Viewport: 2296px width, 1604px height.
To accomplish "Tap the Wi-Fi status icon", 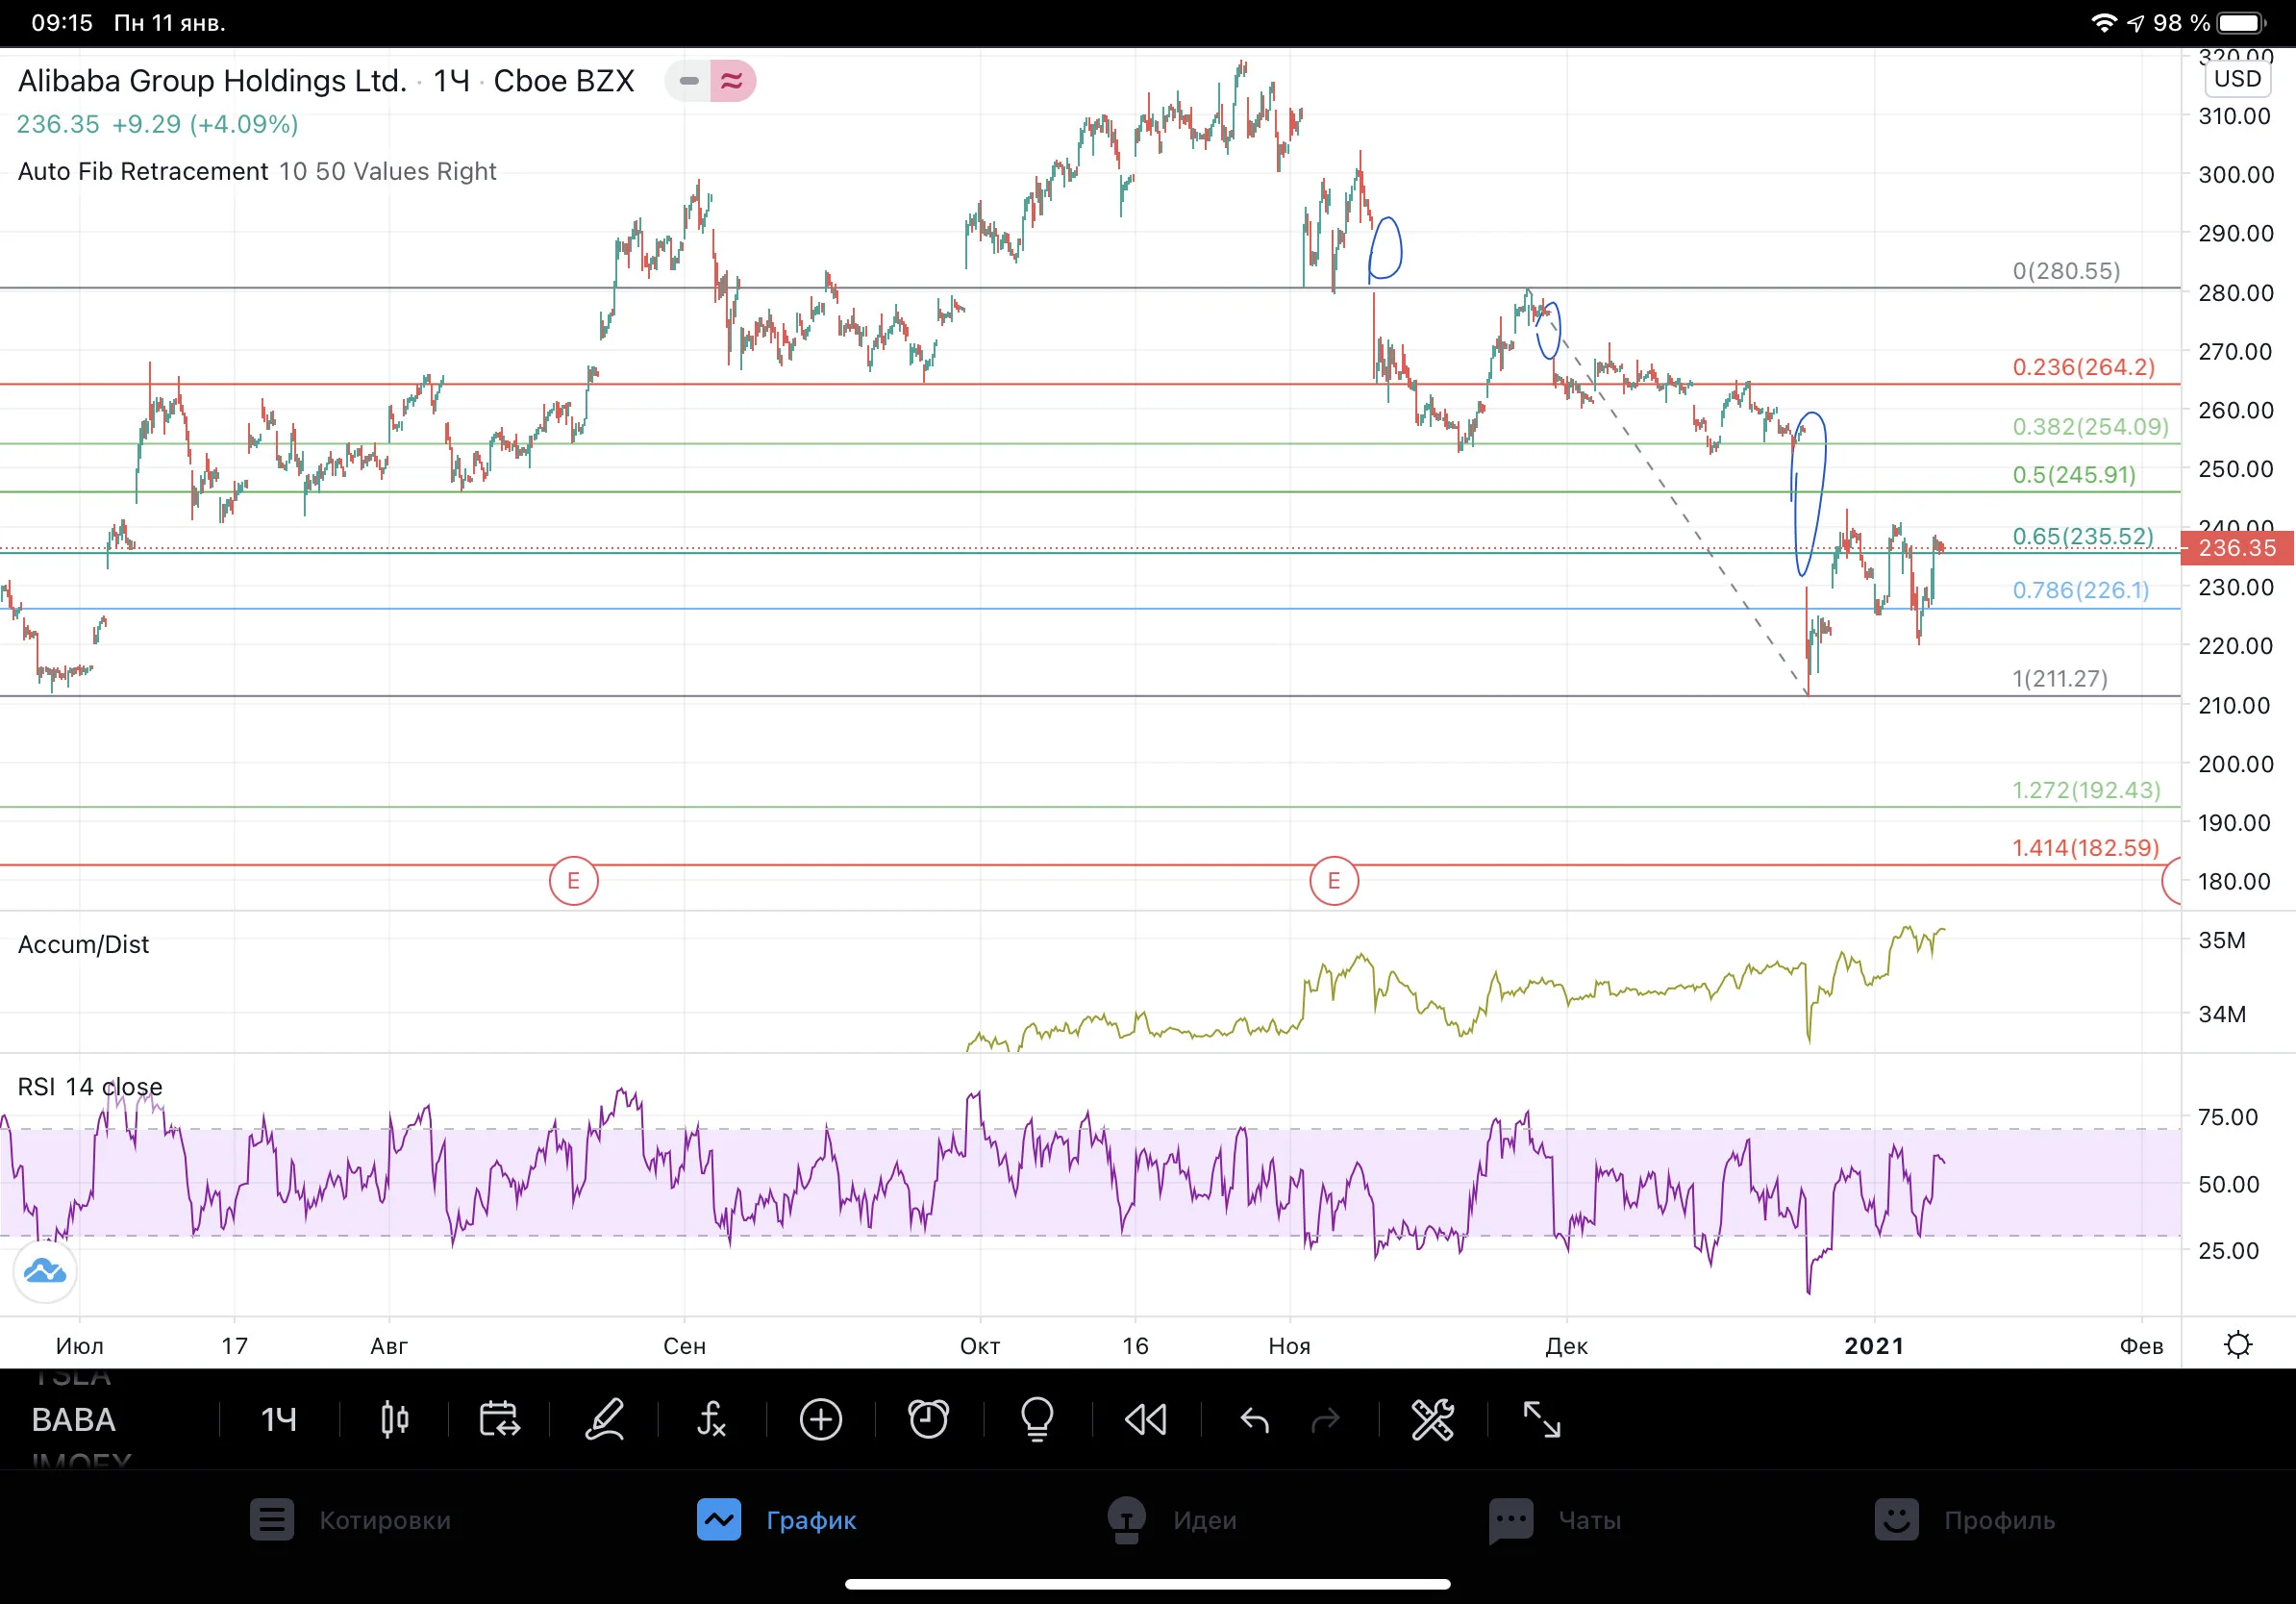I will (2104, 23).
